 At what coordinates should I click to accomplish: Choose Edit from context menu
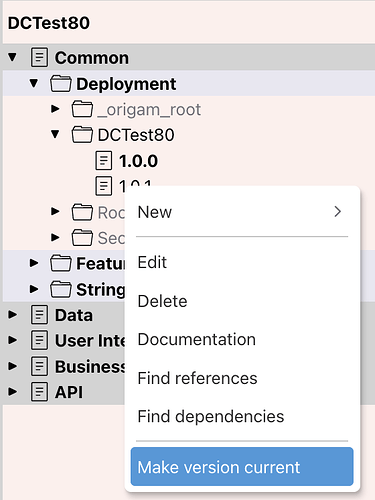pos(242,262)
